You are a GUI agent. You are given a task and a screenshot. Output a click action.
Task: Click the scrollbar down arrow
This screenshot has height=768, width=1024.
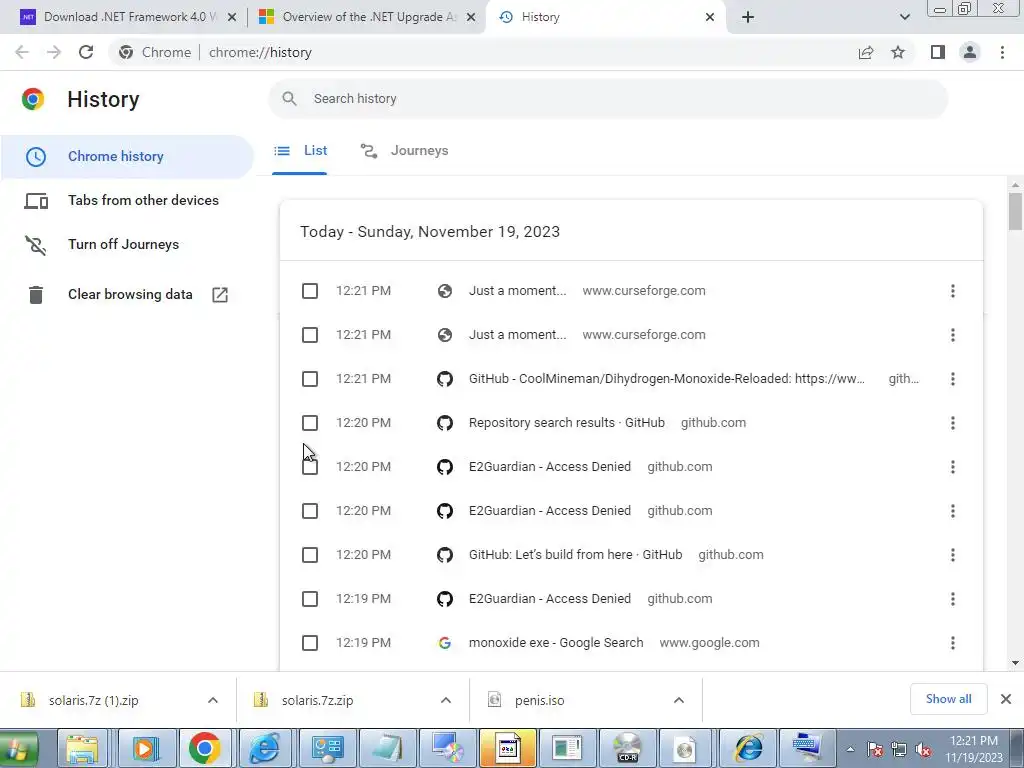(x=1015, y=663)
